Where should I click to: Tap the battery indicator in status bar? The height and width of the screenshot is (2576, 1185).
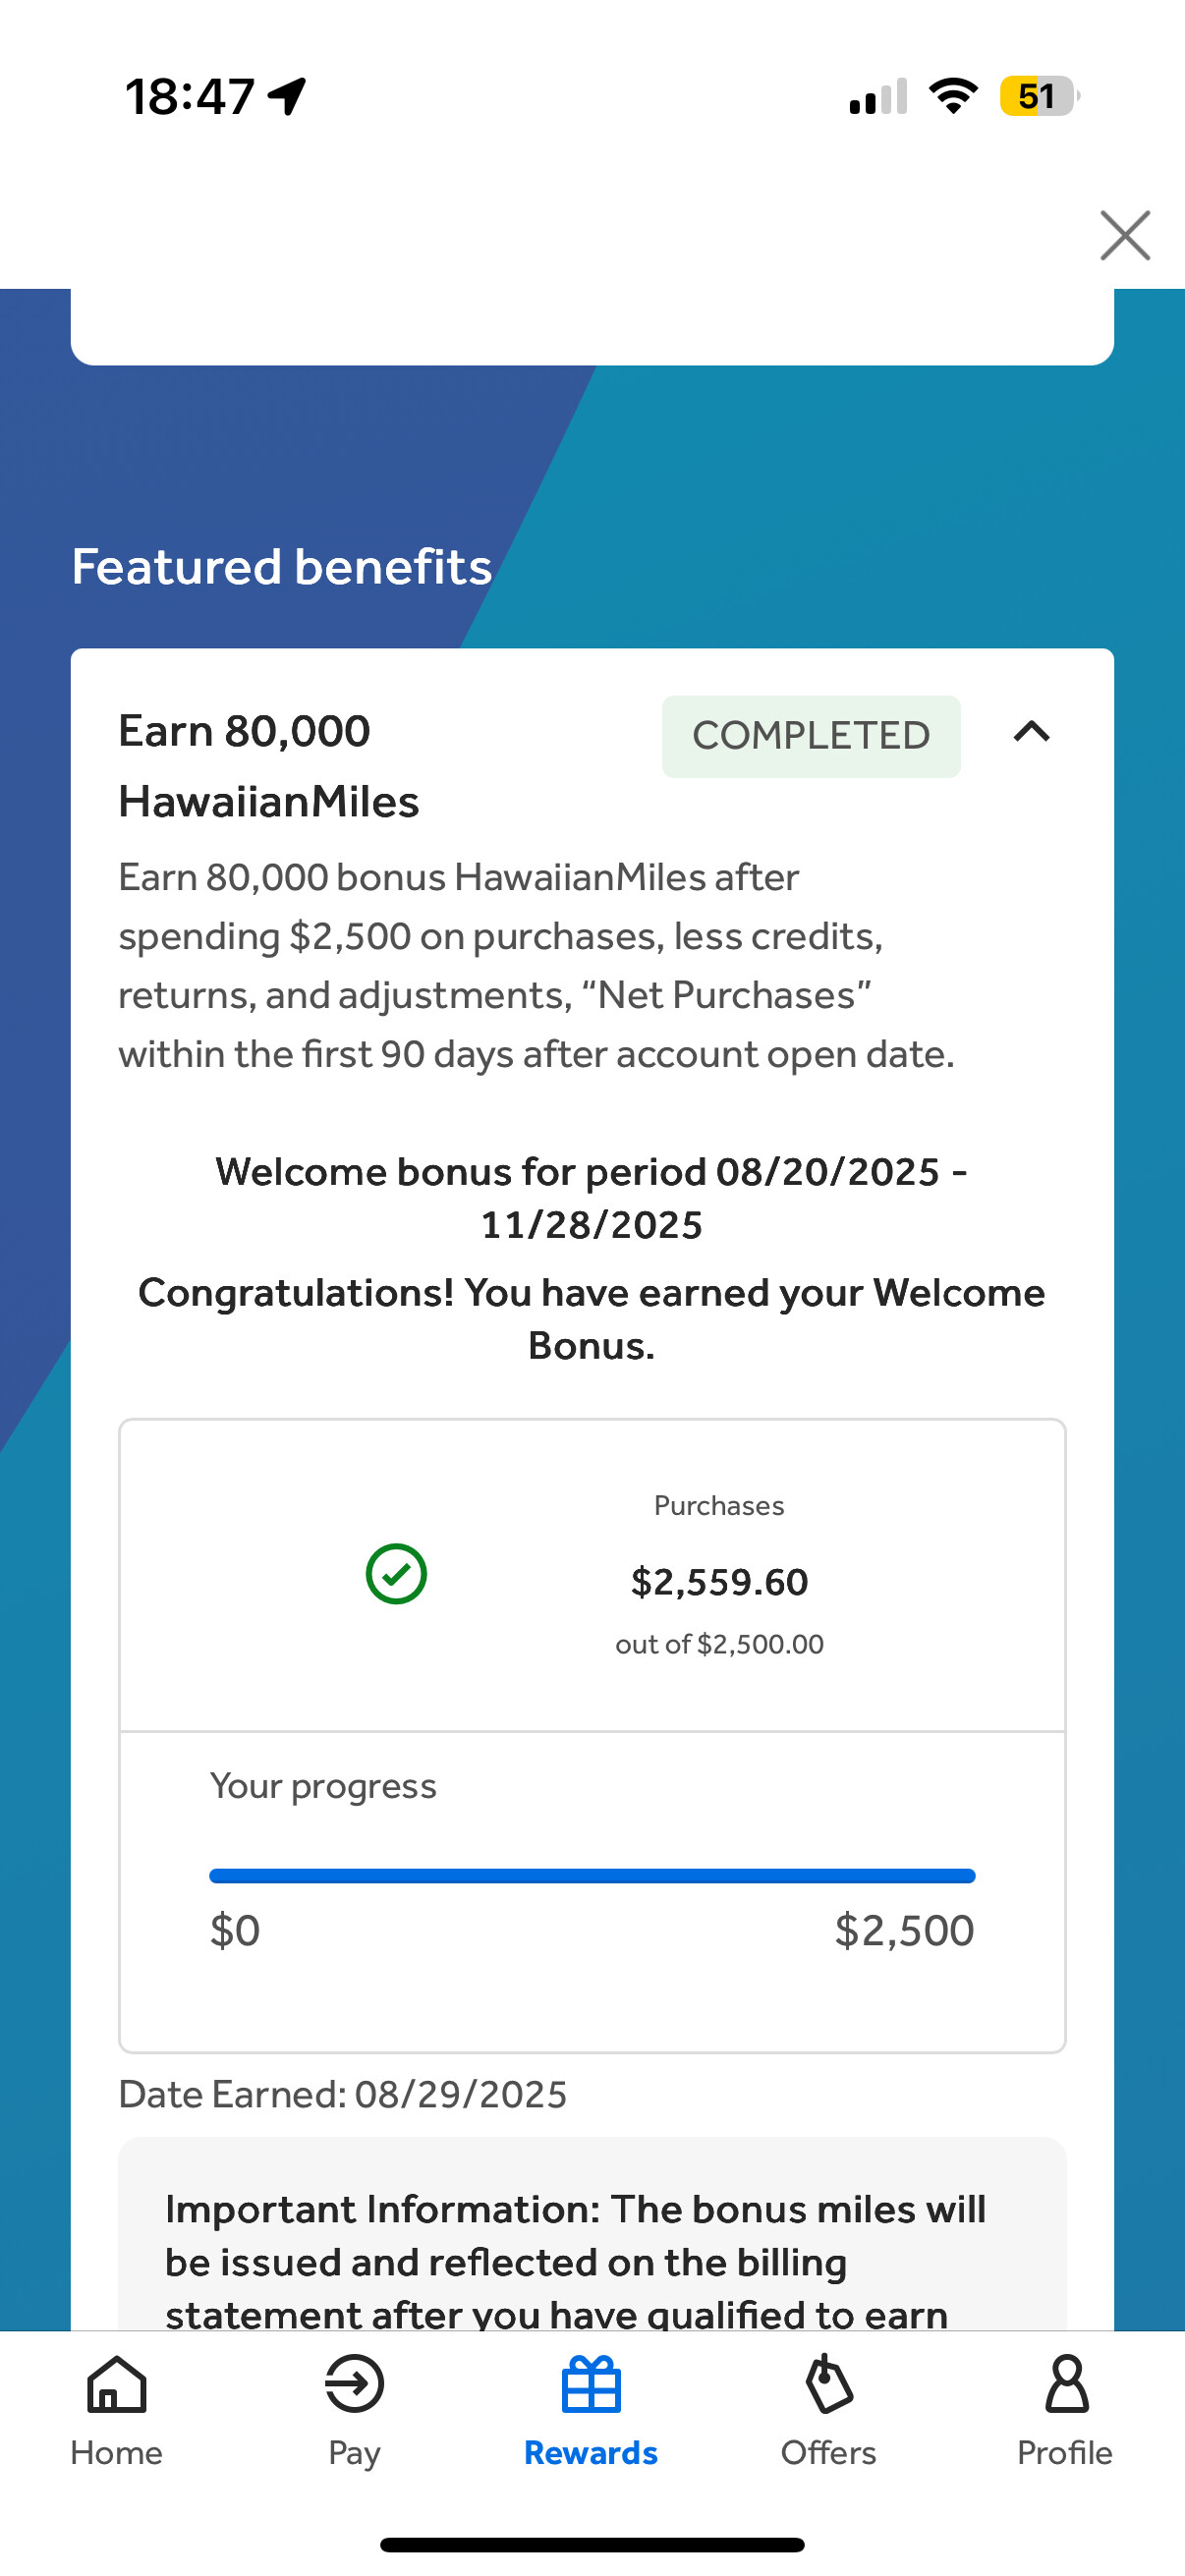[x=1038, y=97]
